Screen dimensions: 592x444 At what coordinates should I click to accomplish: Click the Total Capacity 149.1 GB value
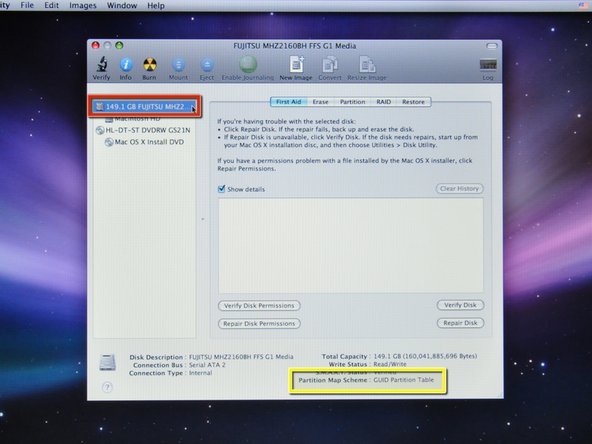pos(425,356)
